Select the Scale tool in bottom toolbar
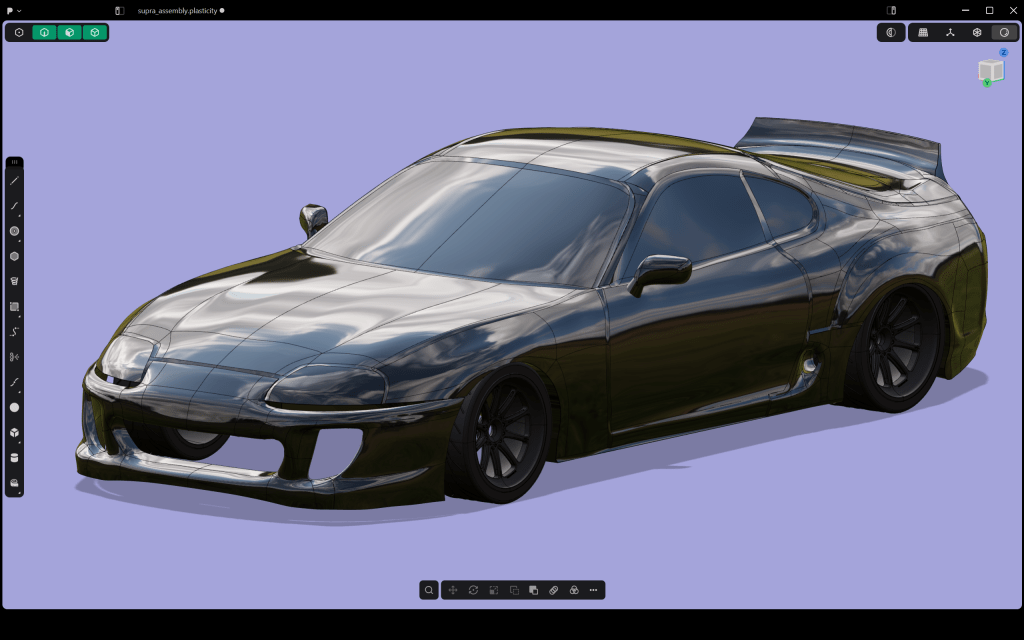Image resolution: width=1024 pixels, height=640 pixels. [493, 590]
